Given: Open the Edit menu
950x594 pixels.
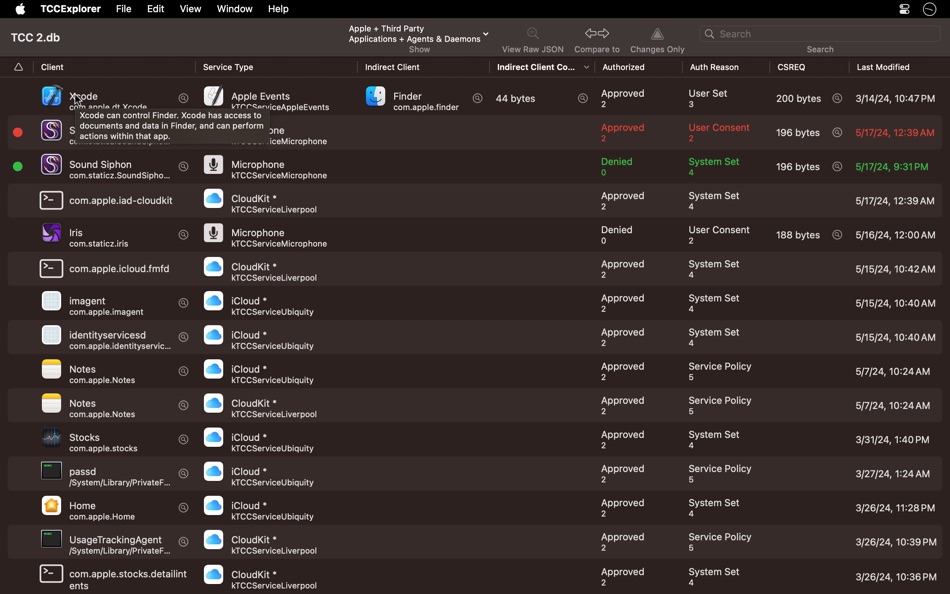Looking at the screenshot, I should 156,8.
